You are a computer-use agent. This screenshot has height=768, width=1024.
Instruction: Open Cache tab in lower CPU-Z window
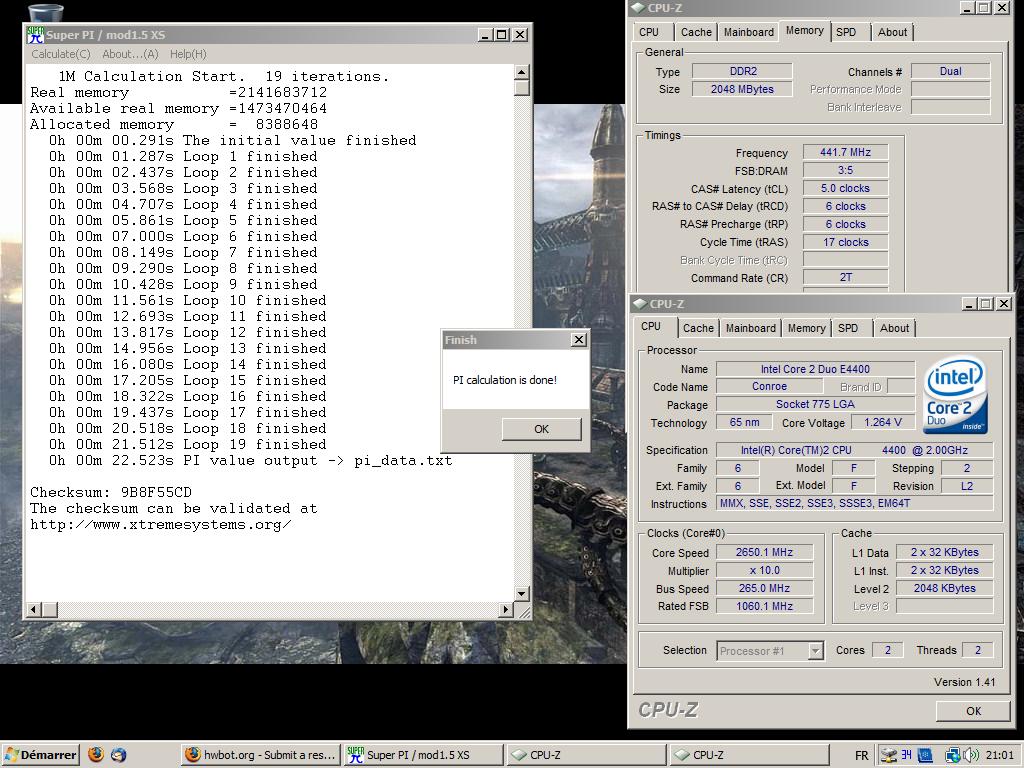click(698, 328)
